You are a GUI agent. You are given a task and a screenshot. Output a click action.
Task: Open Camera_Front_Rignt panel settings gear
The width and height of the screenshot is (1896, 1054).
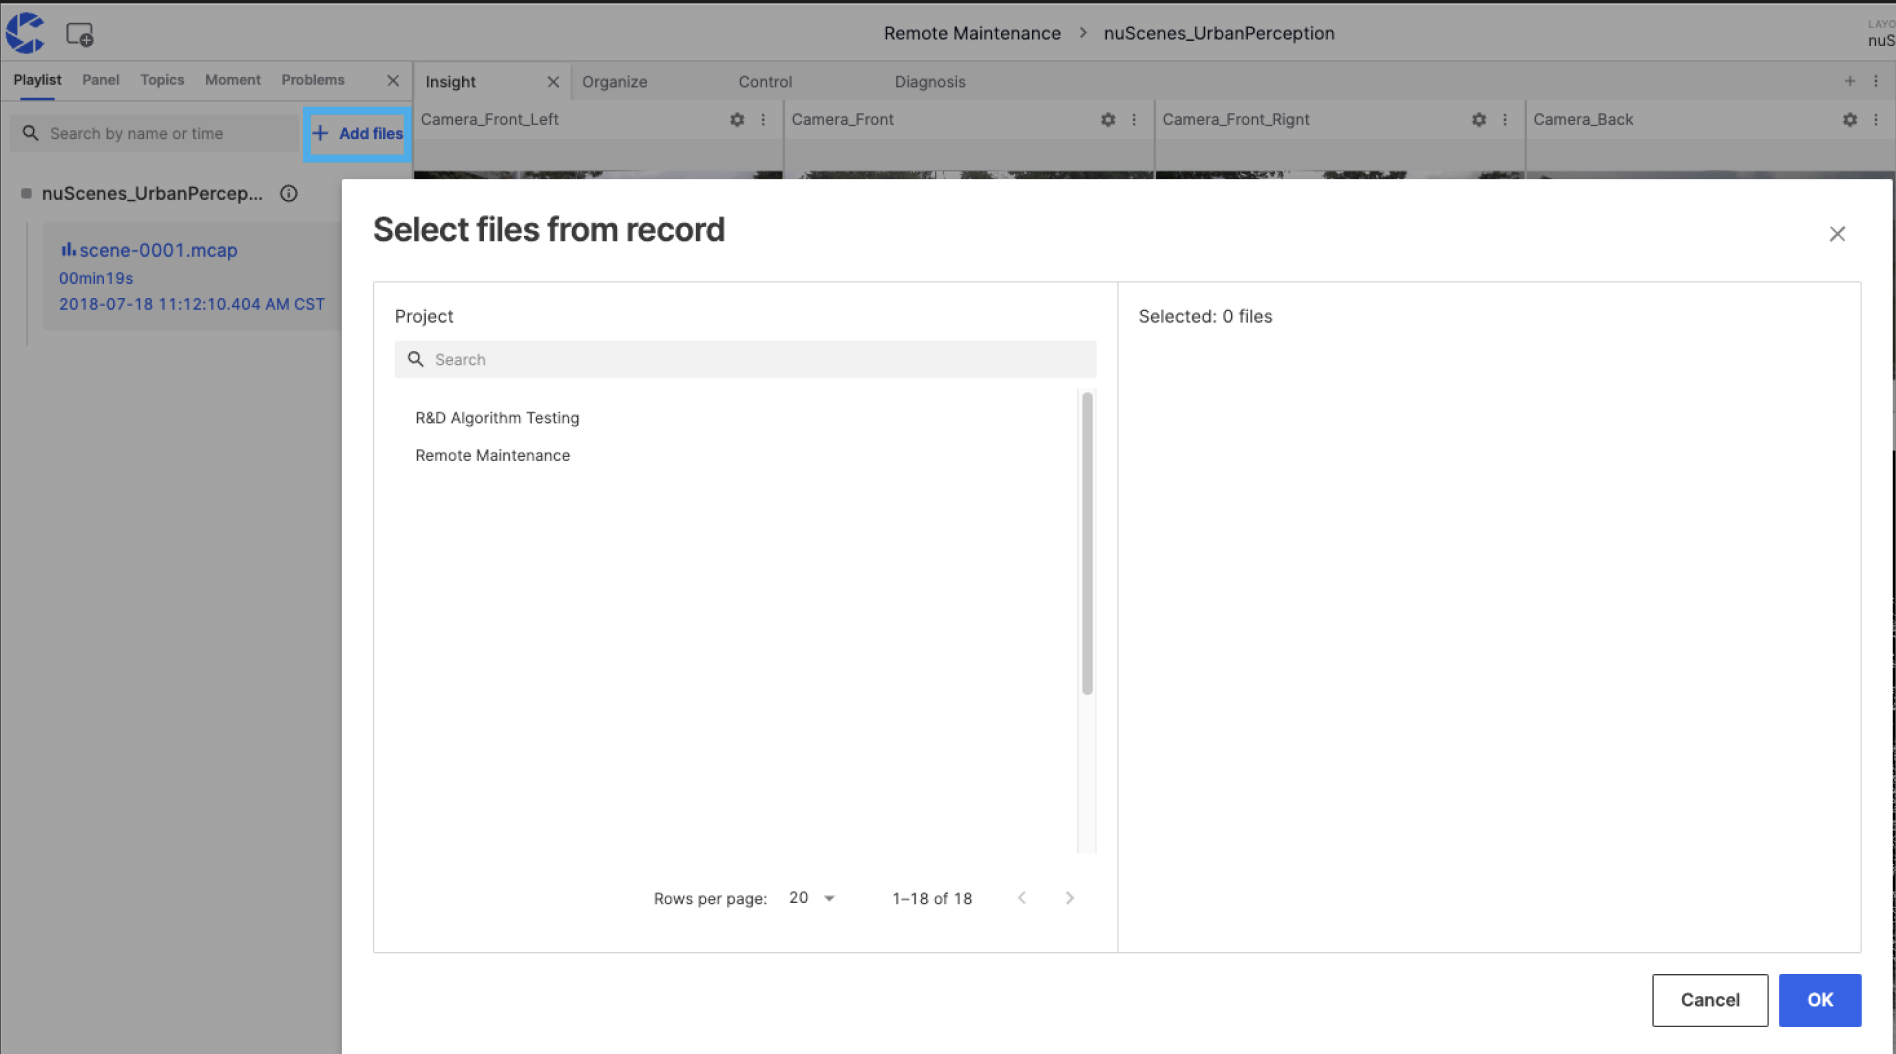1479,119
